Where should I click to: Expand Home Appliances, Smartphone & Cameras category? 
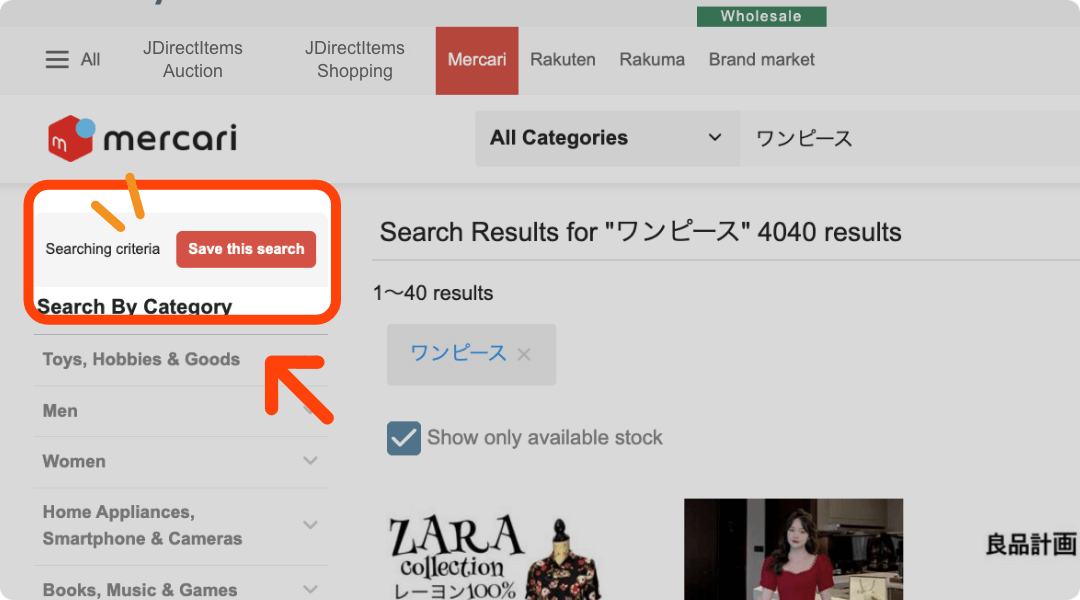coord(311,525)
